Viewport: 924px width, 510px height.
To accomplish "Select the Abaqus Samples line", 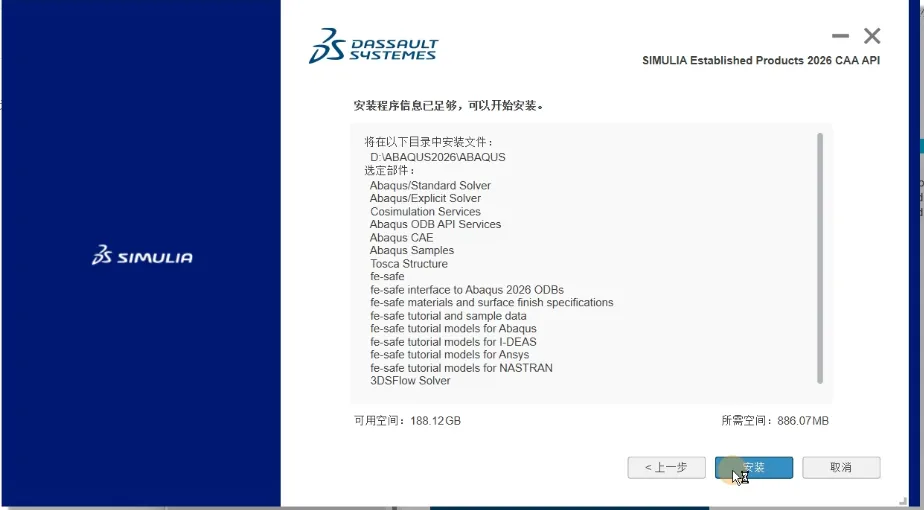I will 412,251.
